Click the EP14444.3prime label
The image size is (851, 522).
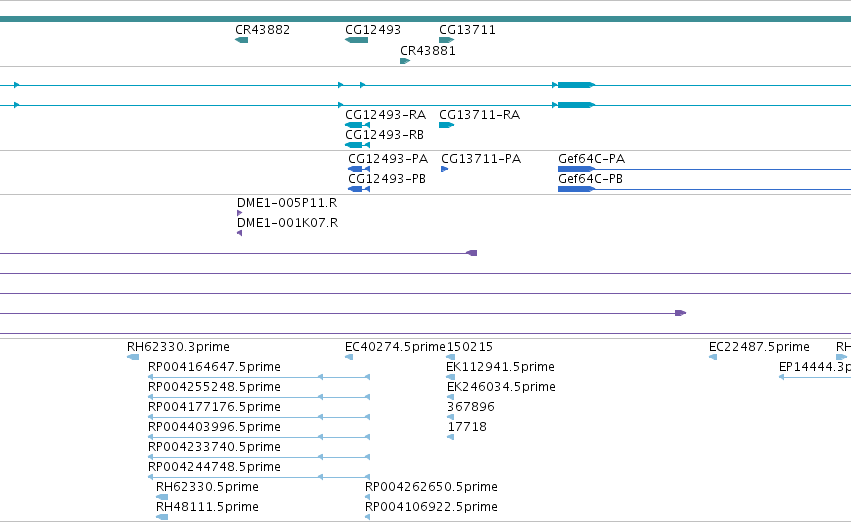[815, 367]
